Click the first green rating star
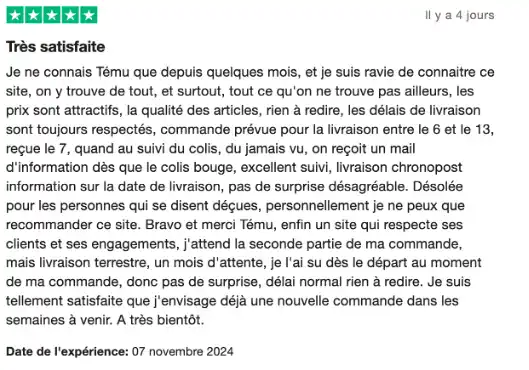This screenshot has width=529, height=370. [15, 15]
